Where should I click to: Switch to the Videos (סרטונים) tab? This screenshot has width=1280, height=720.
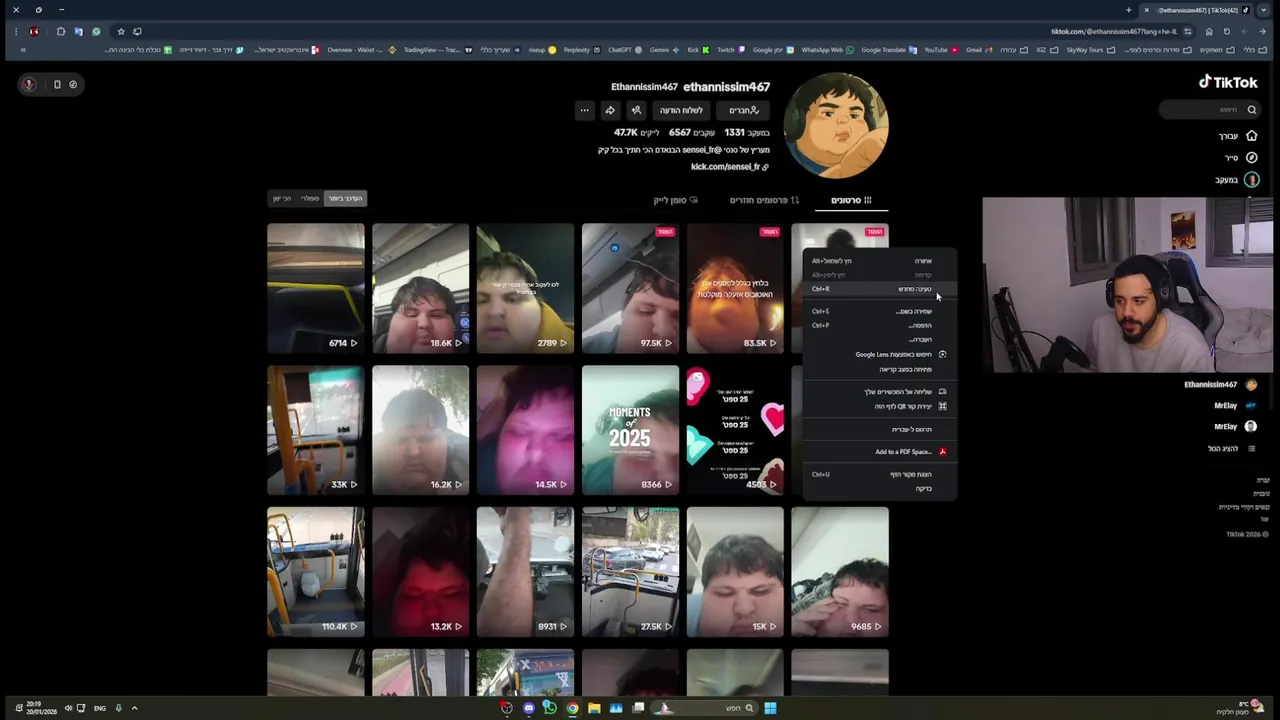(x=851, y=200)
